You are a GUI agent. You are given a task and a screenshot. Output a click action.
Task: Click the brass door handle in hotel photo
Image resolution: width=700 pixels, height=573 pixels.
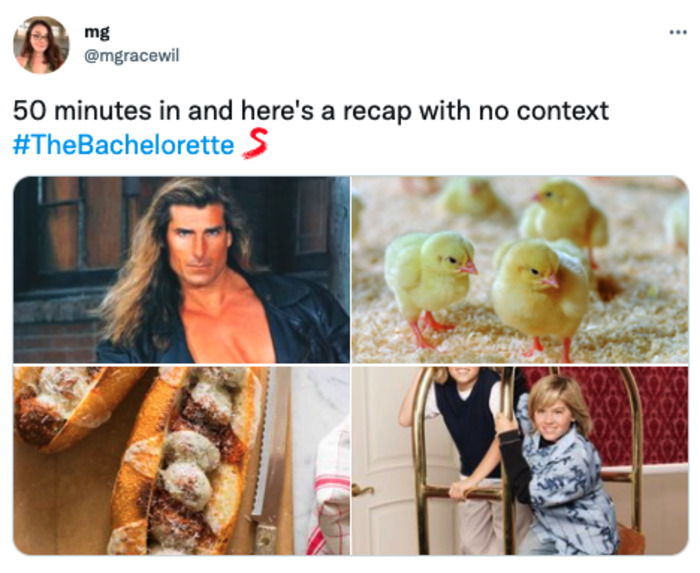362,490
